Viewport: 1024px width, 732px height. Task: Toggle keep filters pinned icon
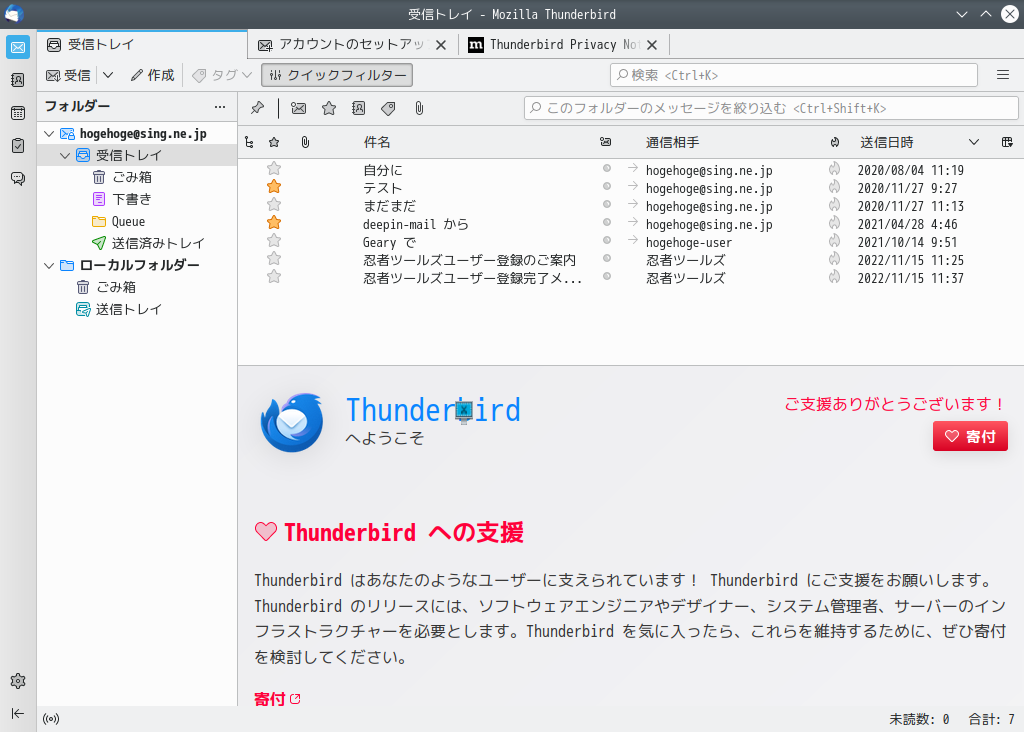point(257,108)
